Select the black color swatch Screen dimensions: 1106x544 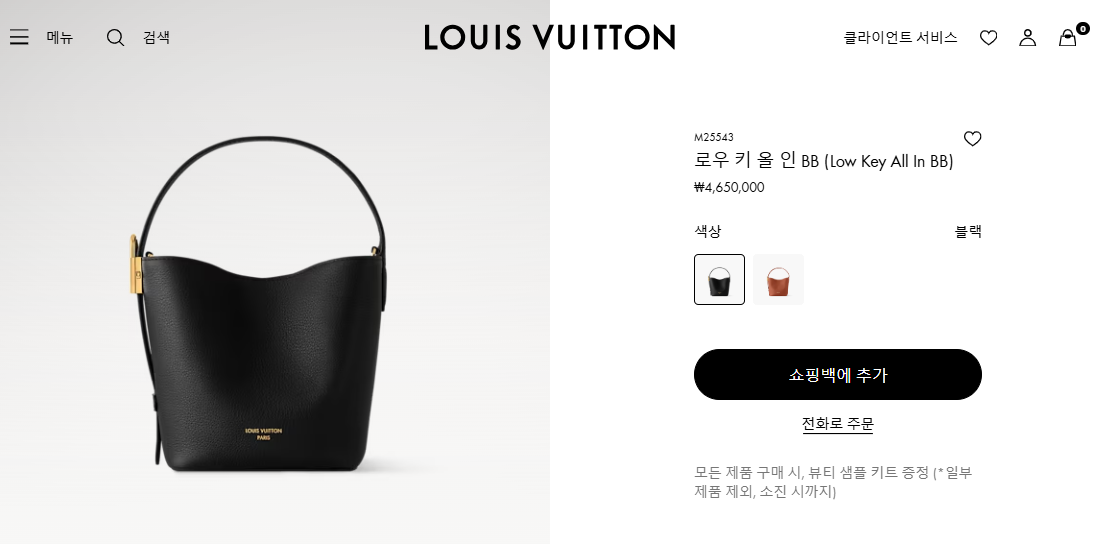click(719, 279)
